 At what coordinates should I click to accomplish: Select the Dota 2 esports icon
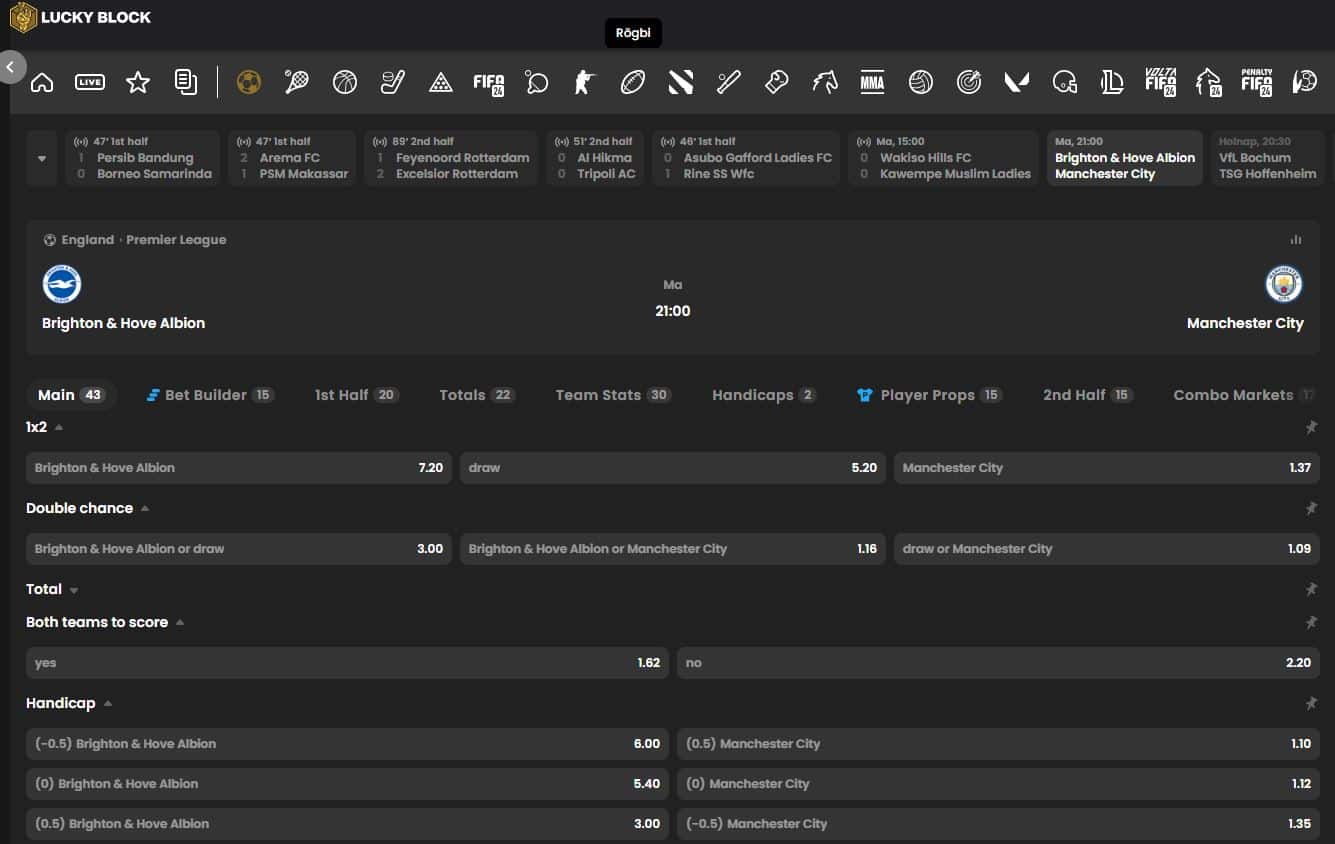681,82
